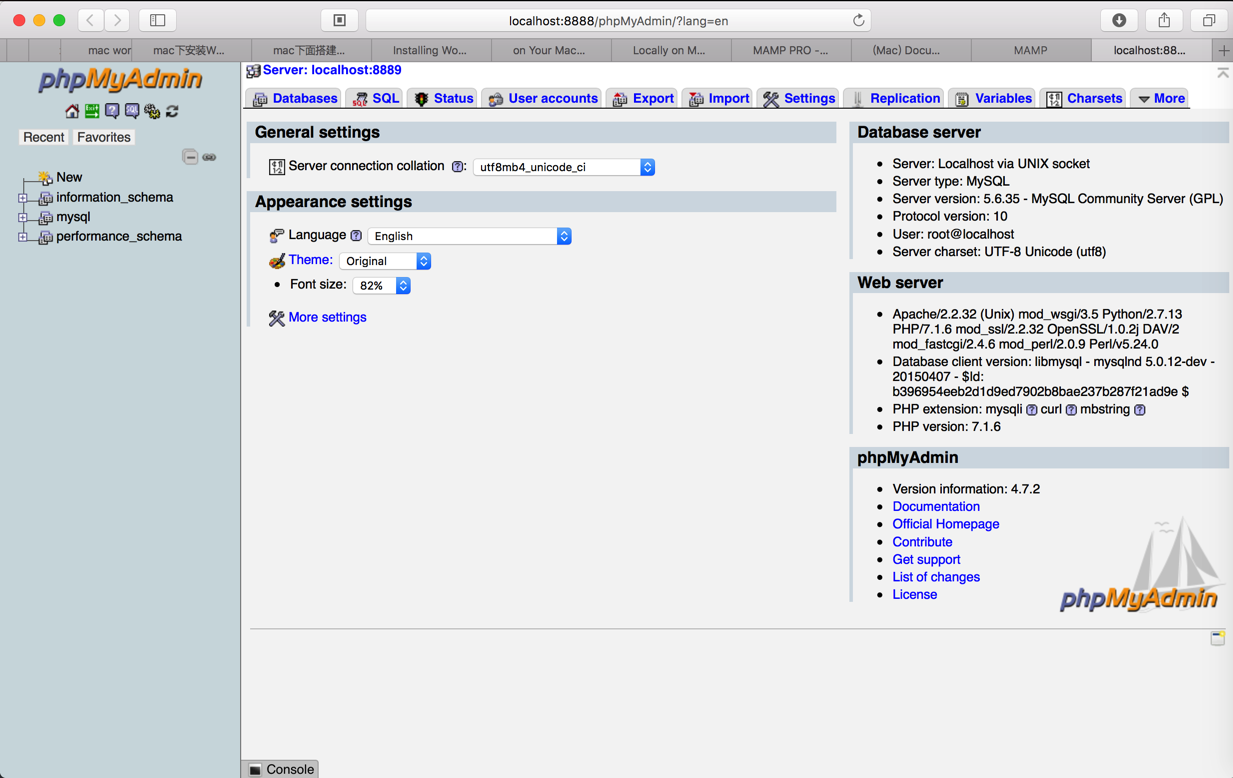Click the phpMyAdmin logo in the sidebar
This screenshot has width=1233, height=778.
tap(120, 80)
